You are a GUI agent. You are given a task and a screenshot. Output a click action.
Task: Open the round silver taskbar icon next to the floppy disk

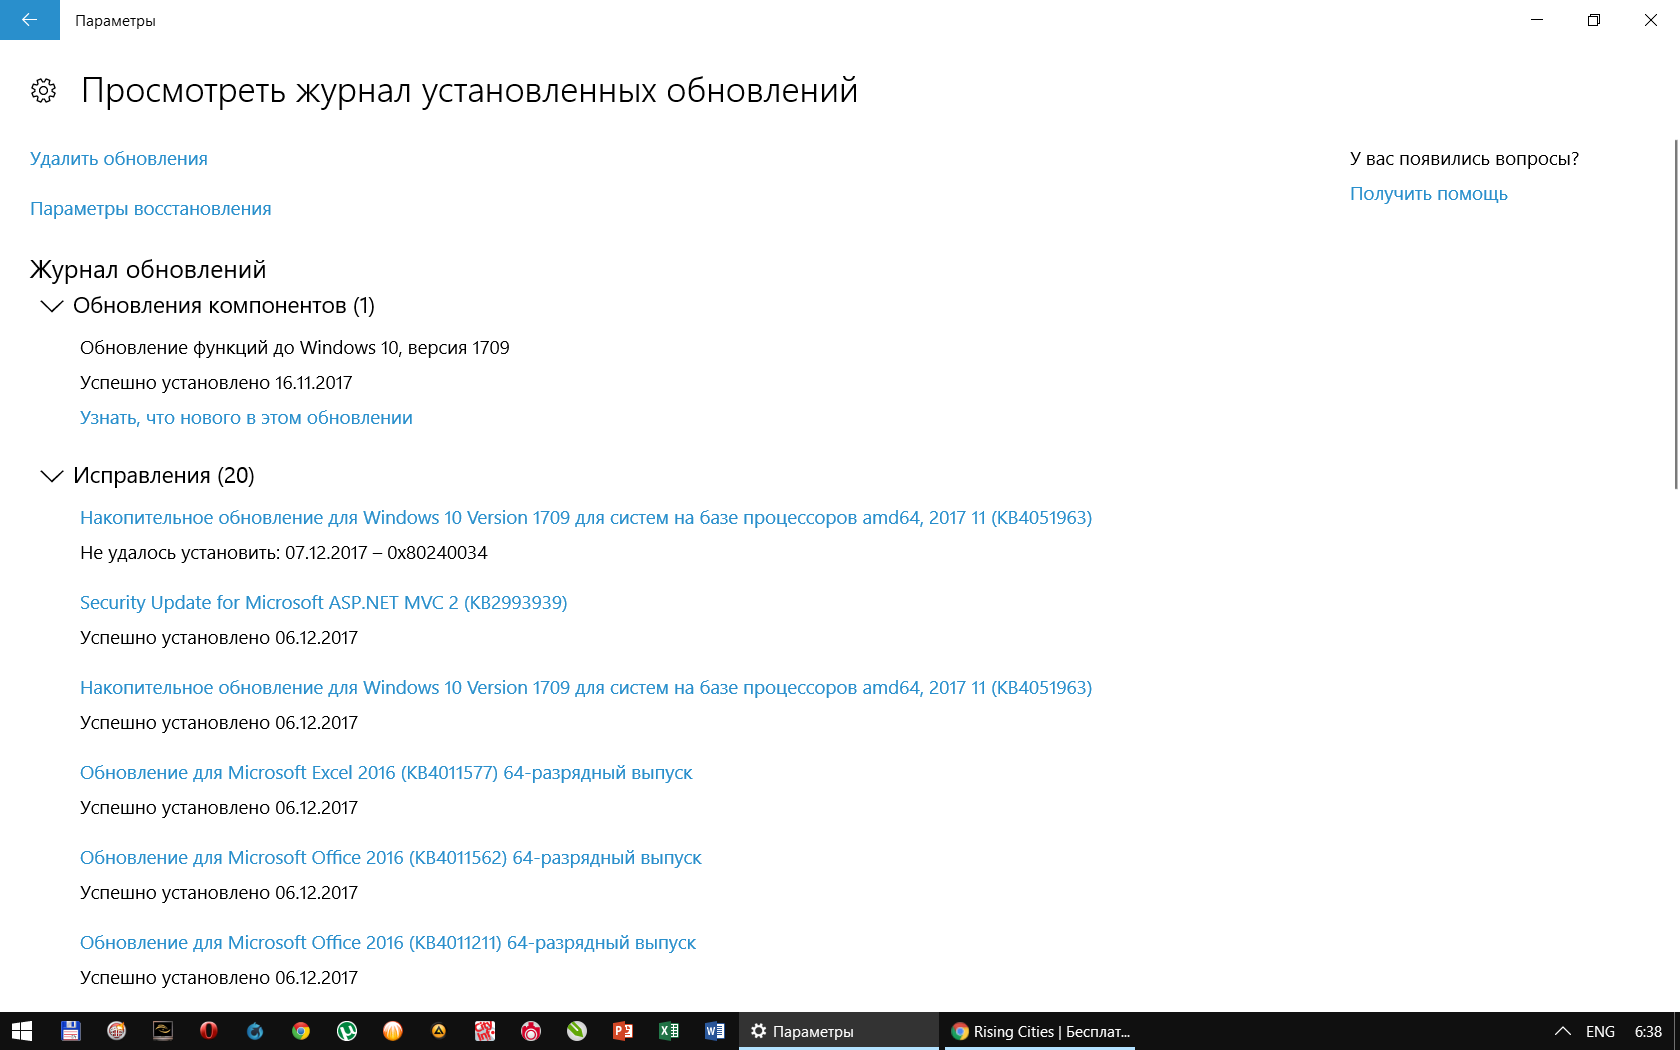pos(116,1031)
